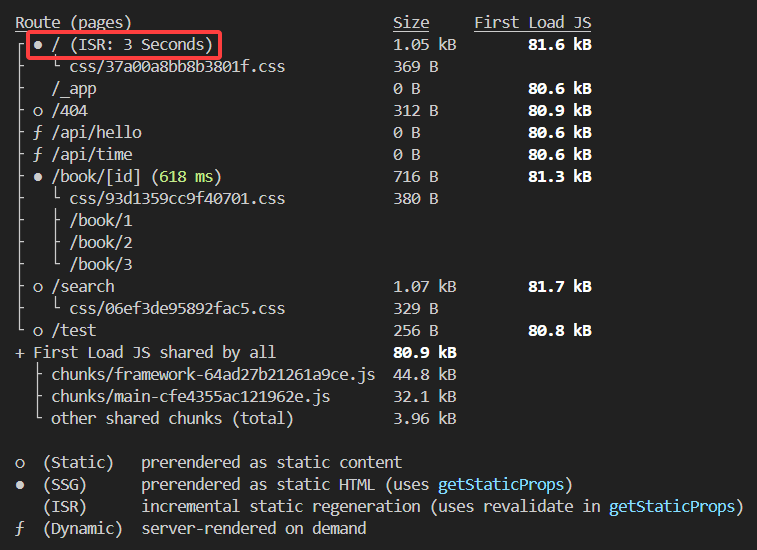Select the css/37a00a8bb8b3801f.css entry
The image size is (757, 550).
(x=177, y=67)
